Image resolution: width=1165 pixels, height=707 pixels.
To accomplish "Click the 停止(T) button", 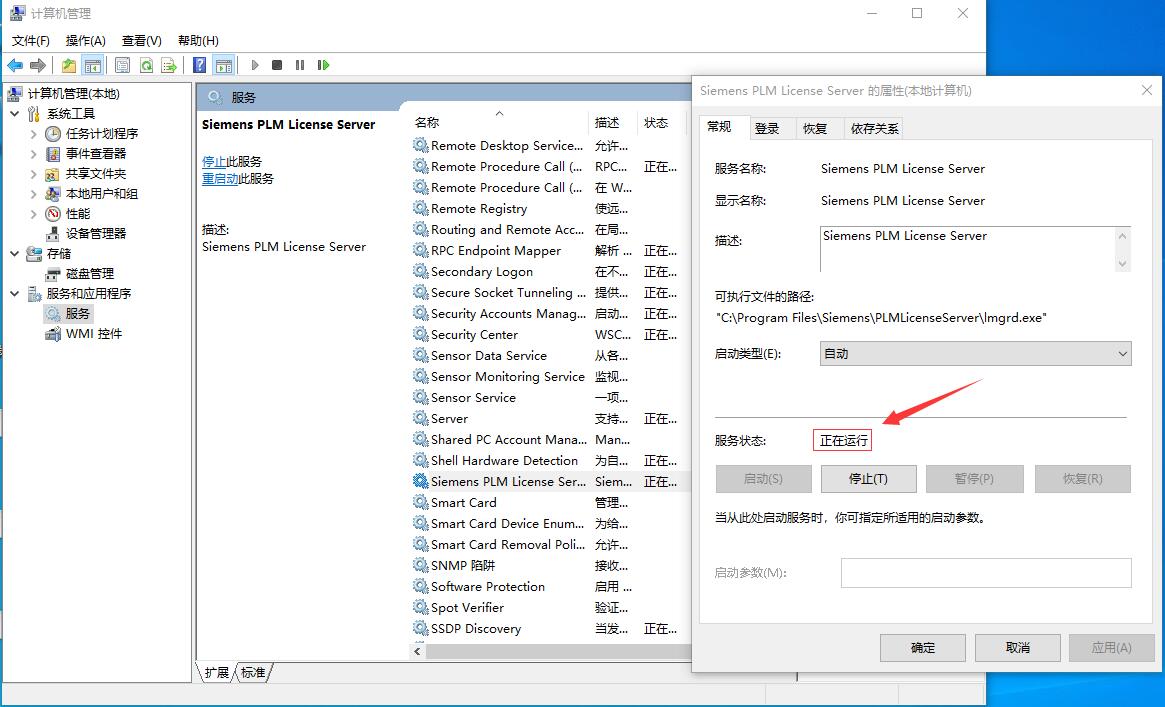I will (x=868, y=479).
